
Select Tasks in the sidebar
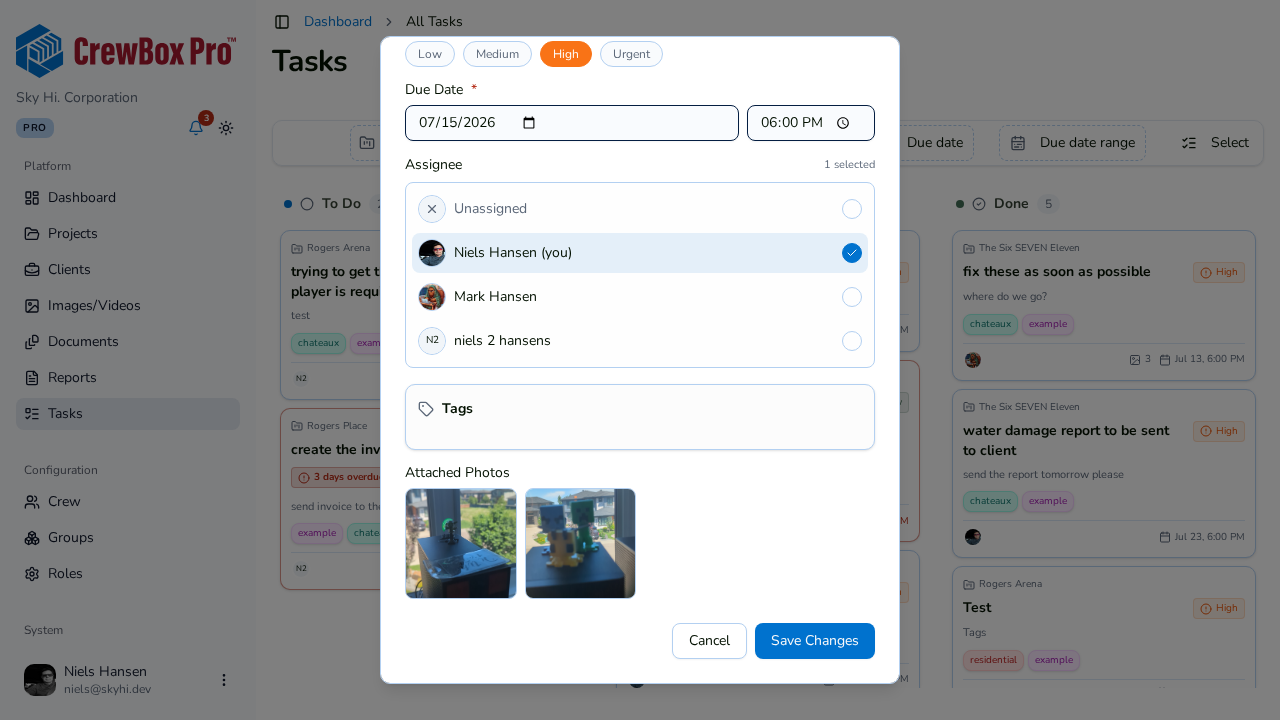click(128, 414)
